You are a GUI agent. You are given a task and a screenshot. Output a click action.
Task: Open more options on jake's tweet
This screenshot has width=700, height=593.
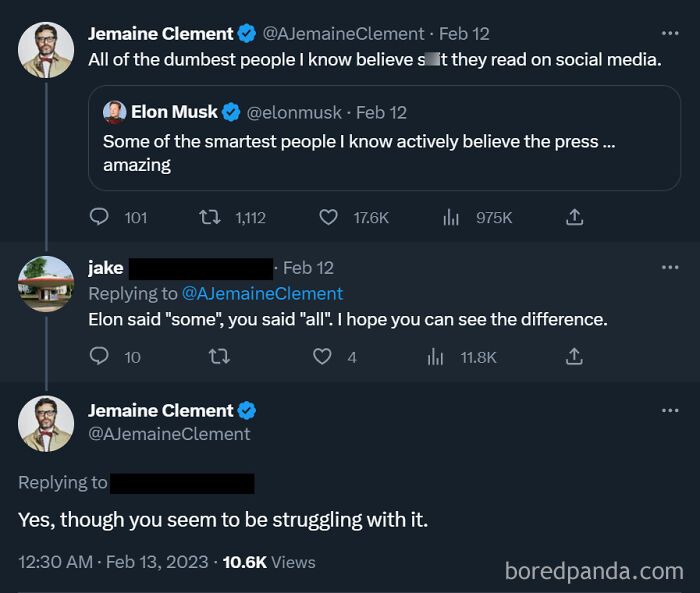point(670,267)
